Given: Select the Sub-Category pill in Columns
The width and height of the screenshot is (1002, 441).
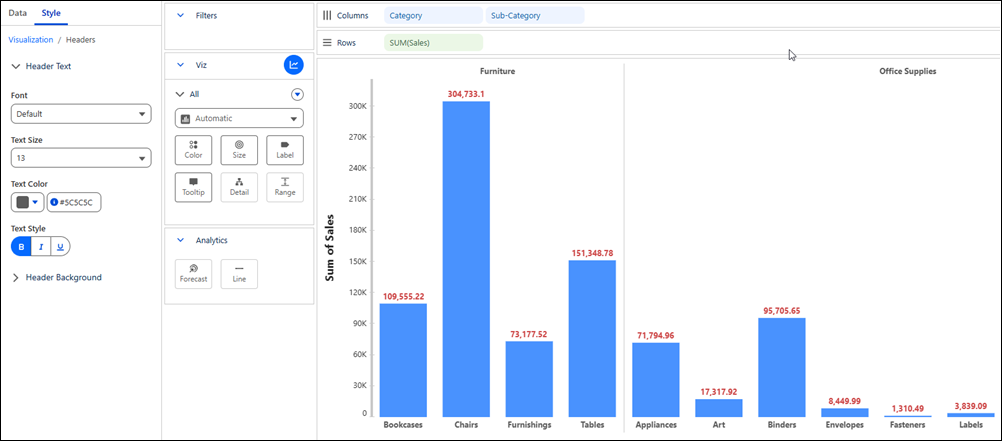Looking at the screenshot, I should (x=535, y=15).
